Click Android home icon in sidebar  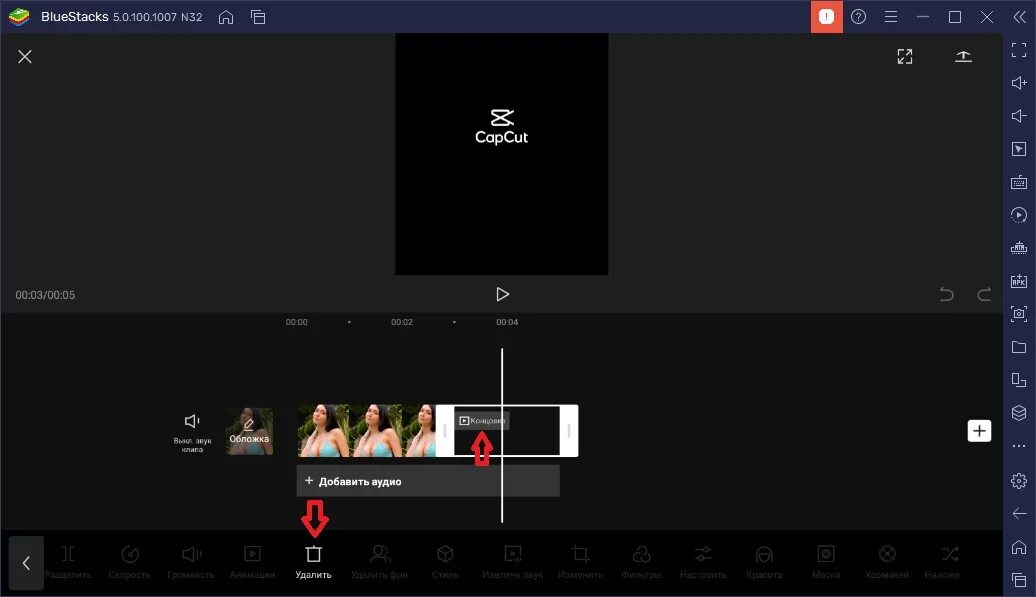pyautogui.click(x=1019, y=547)
